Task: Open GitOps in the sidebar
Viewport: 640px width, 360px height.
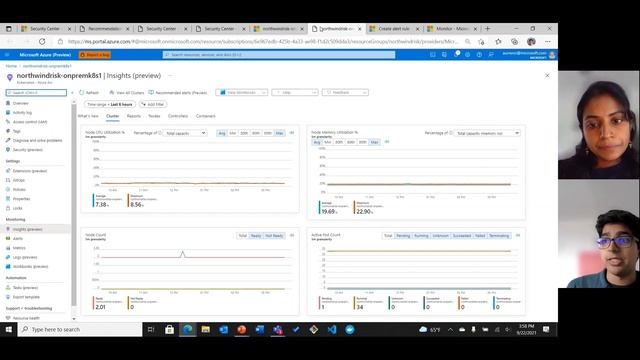Action: pos(19,180)
